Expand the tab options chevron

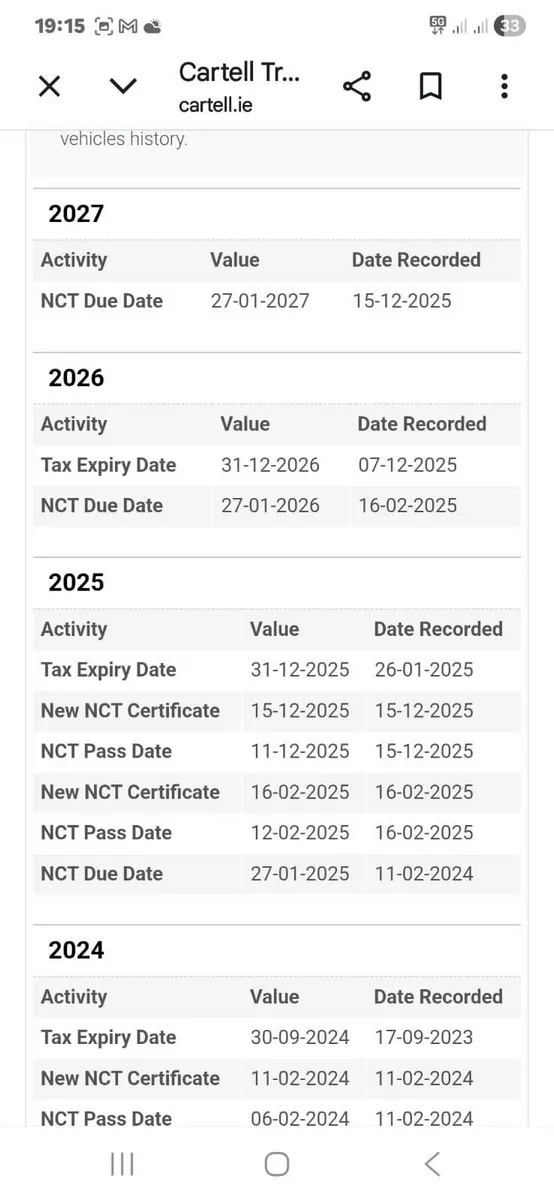(123, 87)
